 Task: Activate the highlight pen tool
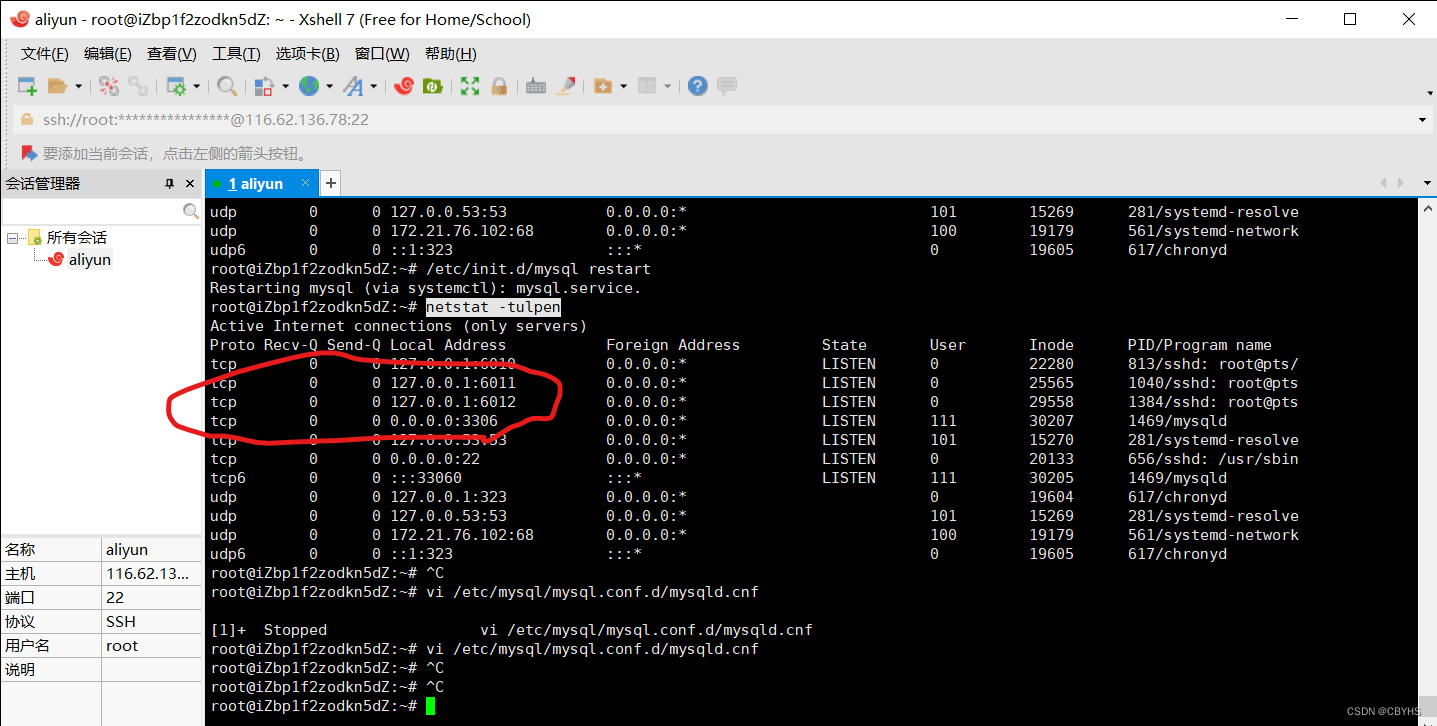coord(566,86)
